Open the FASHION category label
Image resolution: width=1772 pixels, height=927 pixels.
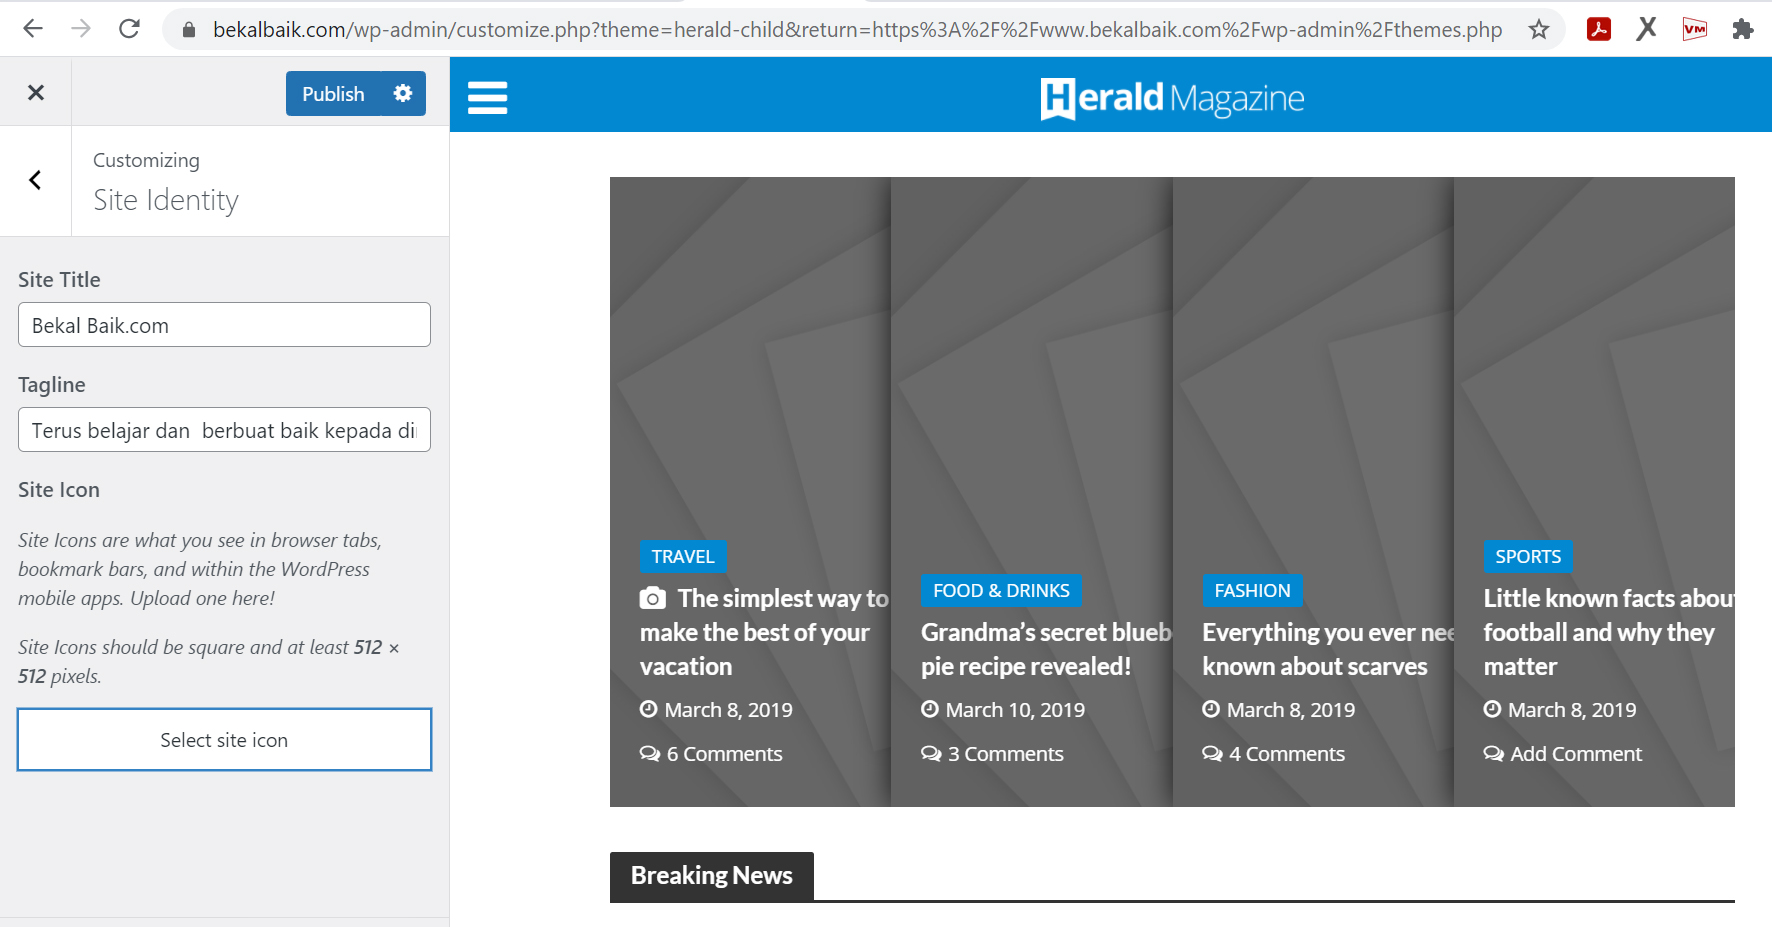[x=1252, y=590]
